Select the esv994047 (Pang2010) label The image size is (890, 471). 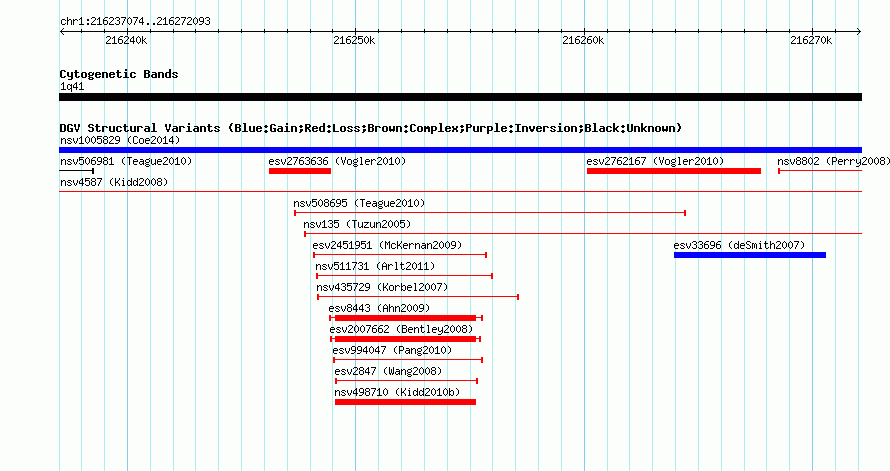click(x=392, y=350)
